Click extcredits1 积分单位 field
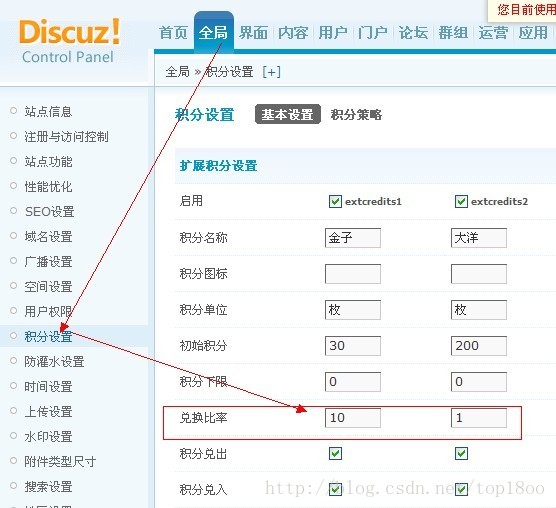This screenshot has width=556, height=508. [x=353, y=310]
